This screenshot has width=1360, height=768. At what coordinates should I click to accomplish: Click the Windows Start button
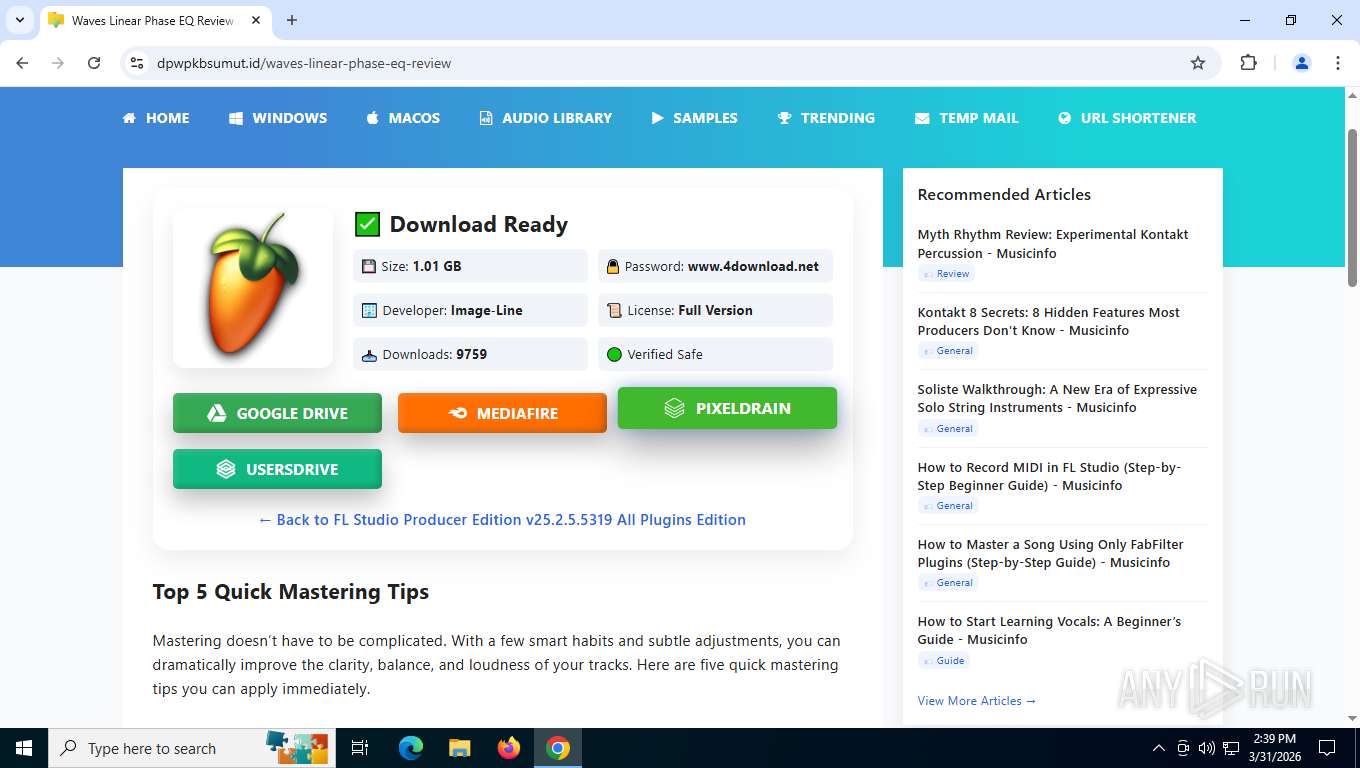pos(24,748)
